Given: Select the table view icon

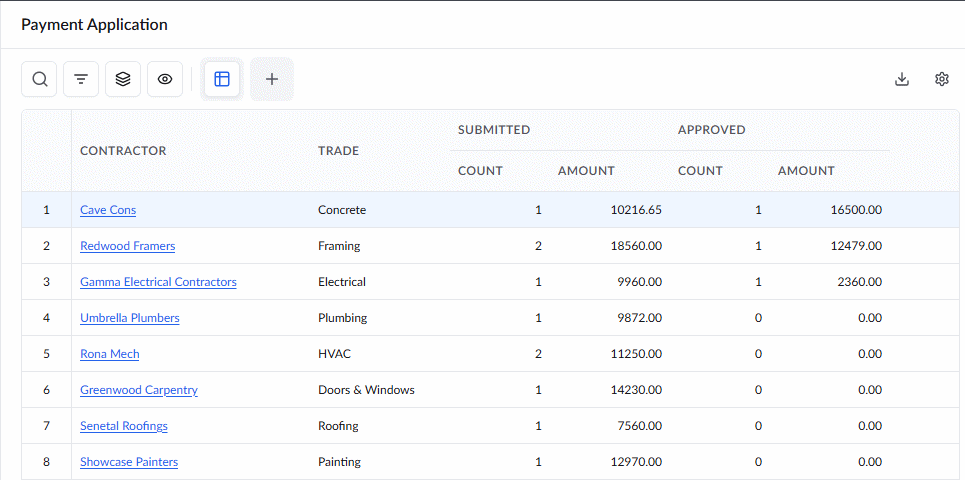Looking at the screenshot, I should pos(222,79).
